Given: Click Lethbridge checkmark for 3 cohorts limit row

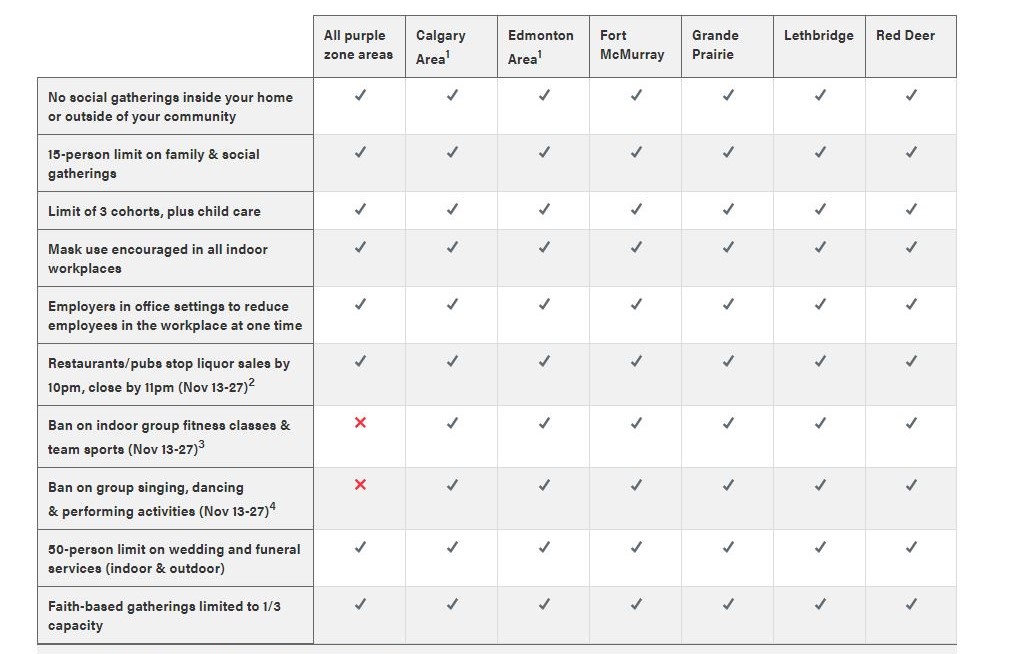Looking at the screenshot, I should click(x=820, y=210).
